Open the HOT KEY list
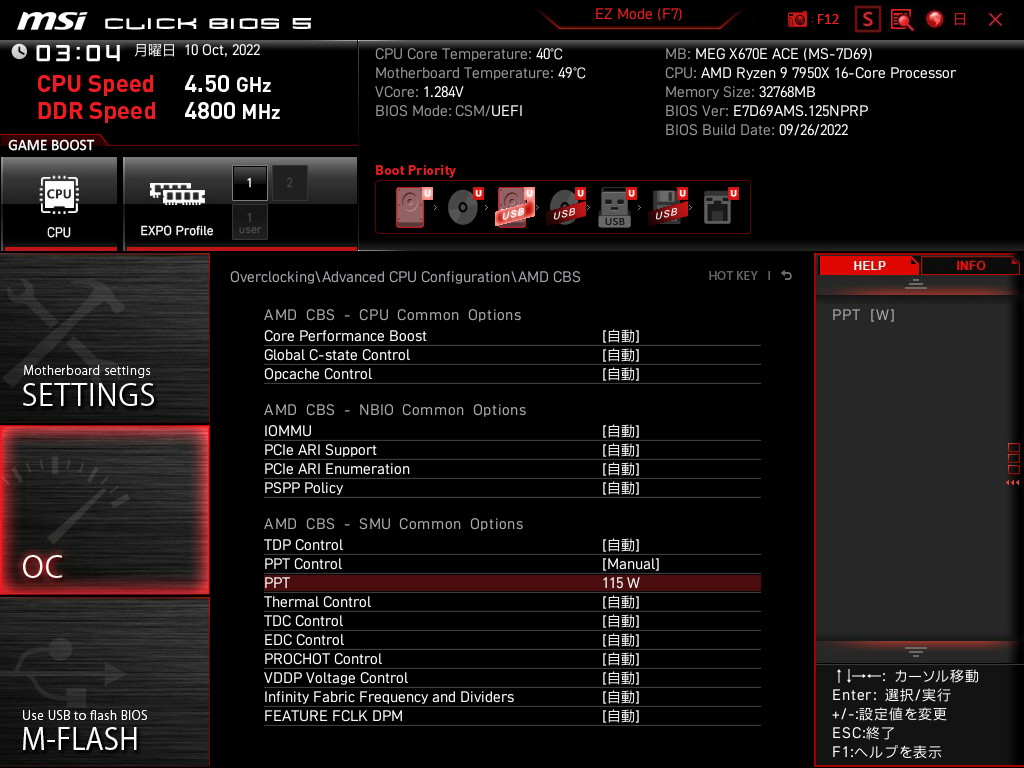 point(733,276)
